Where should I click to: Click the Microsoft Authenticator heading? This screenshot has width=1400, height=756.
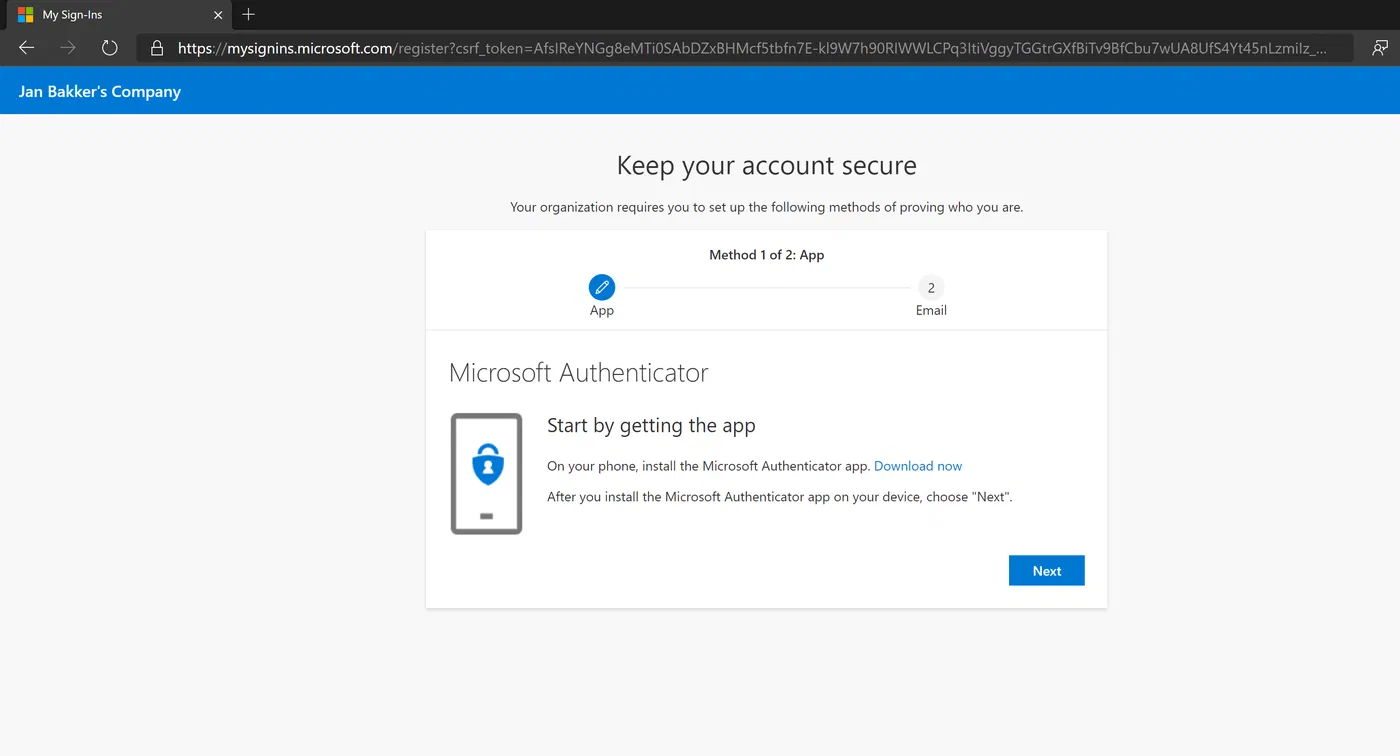pos(579,373)
